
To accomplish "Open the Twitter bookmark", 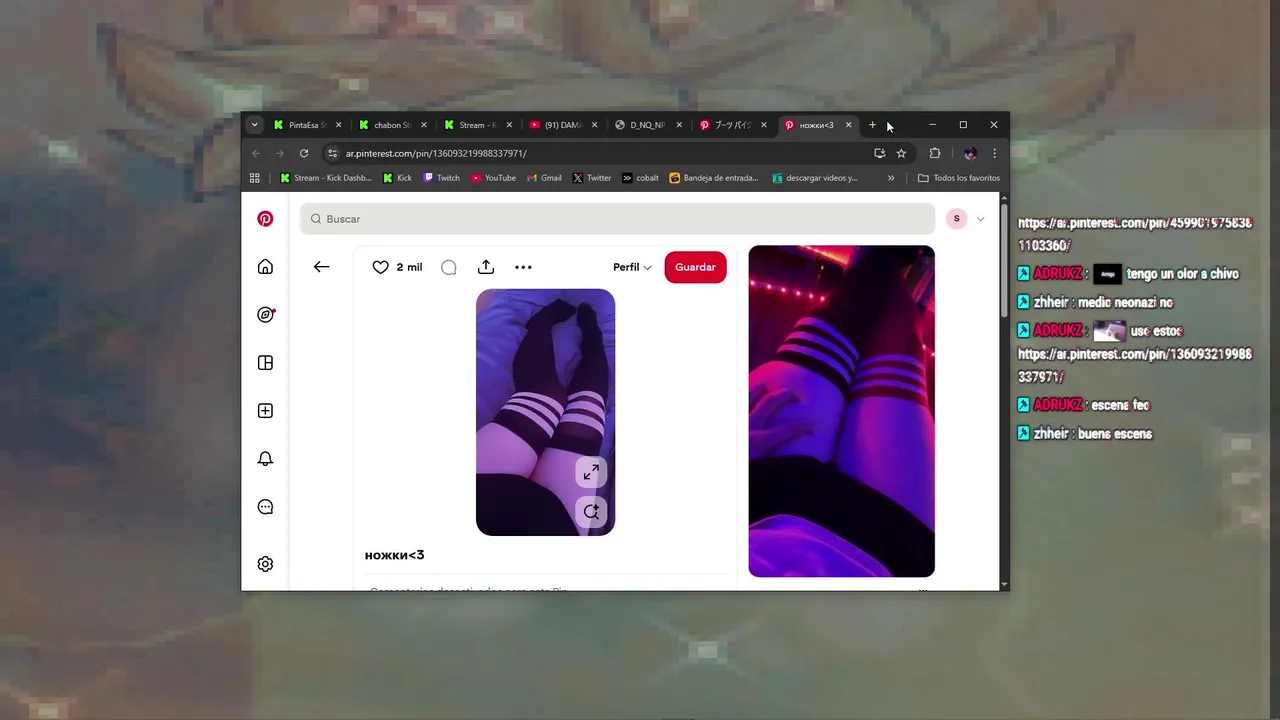I will [x=592, y=178].
